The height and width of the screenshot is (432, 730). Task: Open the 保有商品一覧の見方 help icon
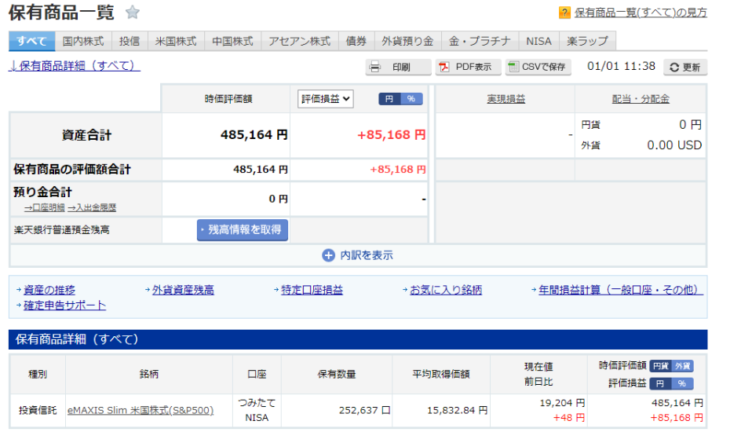click(565, 13)
